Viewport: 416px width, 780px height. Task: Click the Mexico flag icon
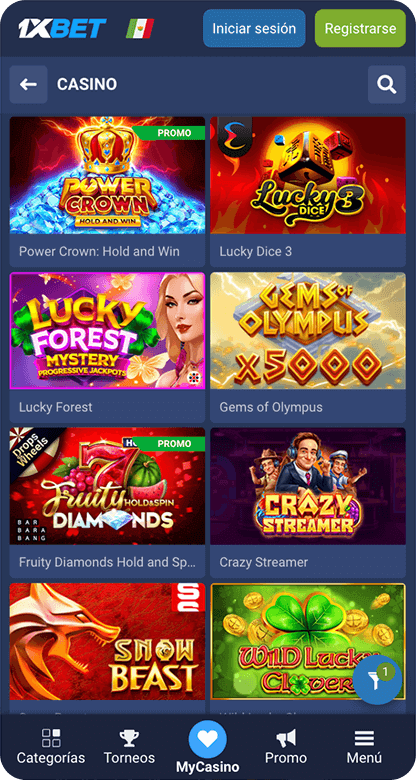point(140,28)
